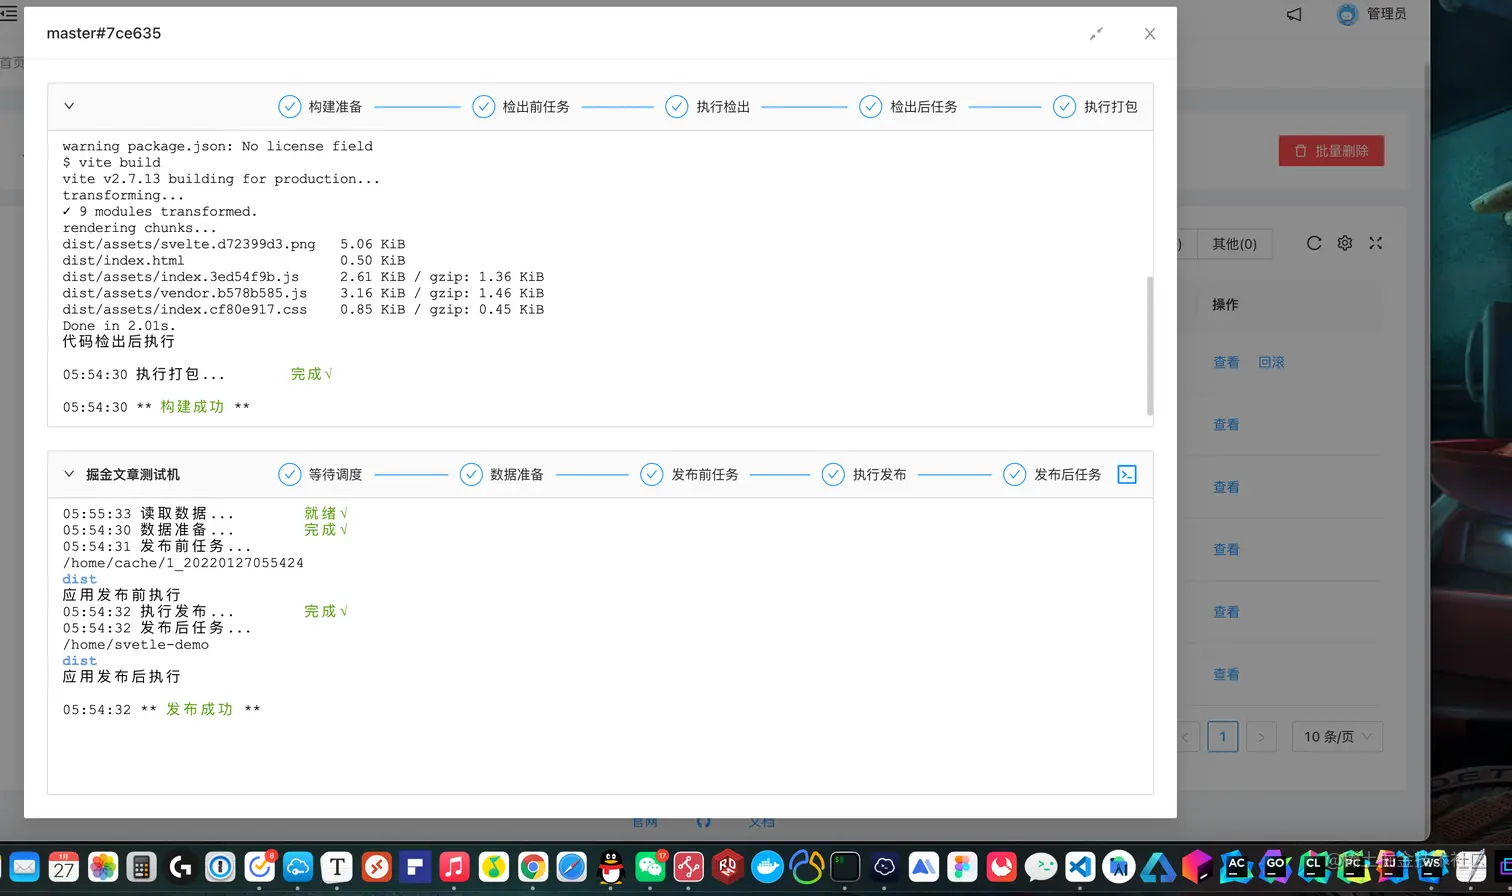This screenshot has height=896, width=1512.
Task: Open Google Chrome from the Dock
Action: [533, 866]
